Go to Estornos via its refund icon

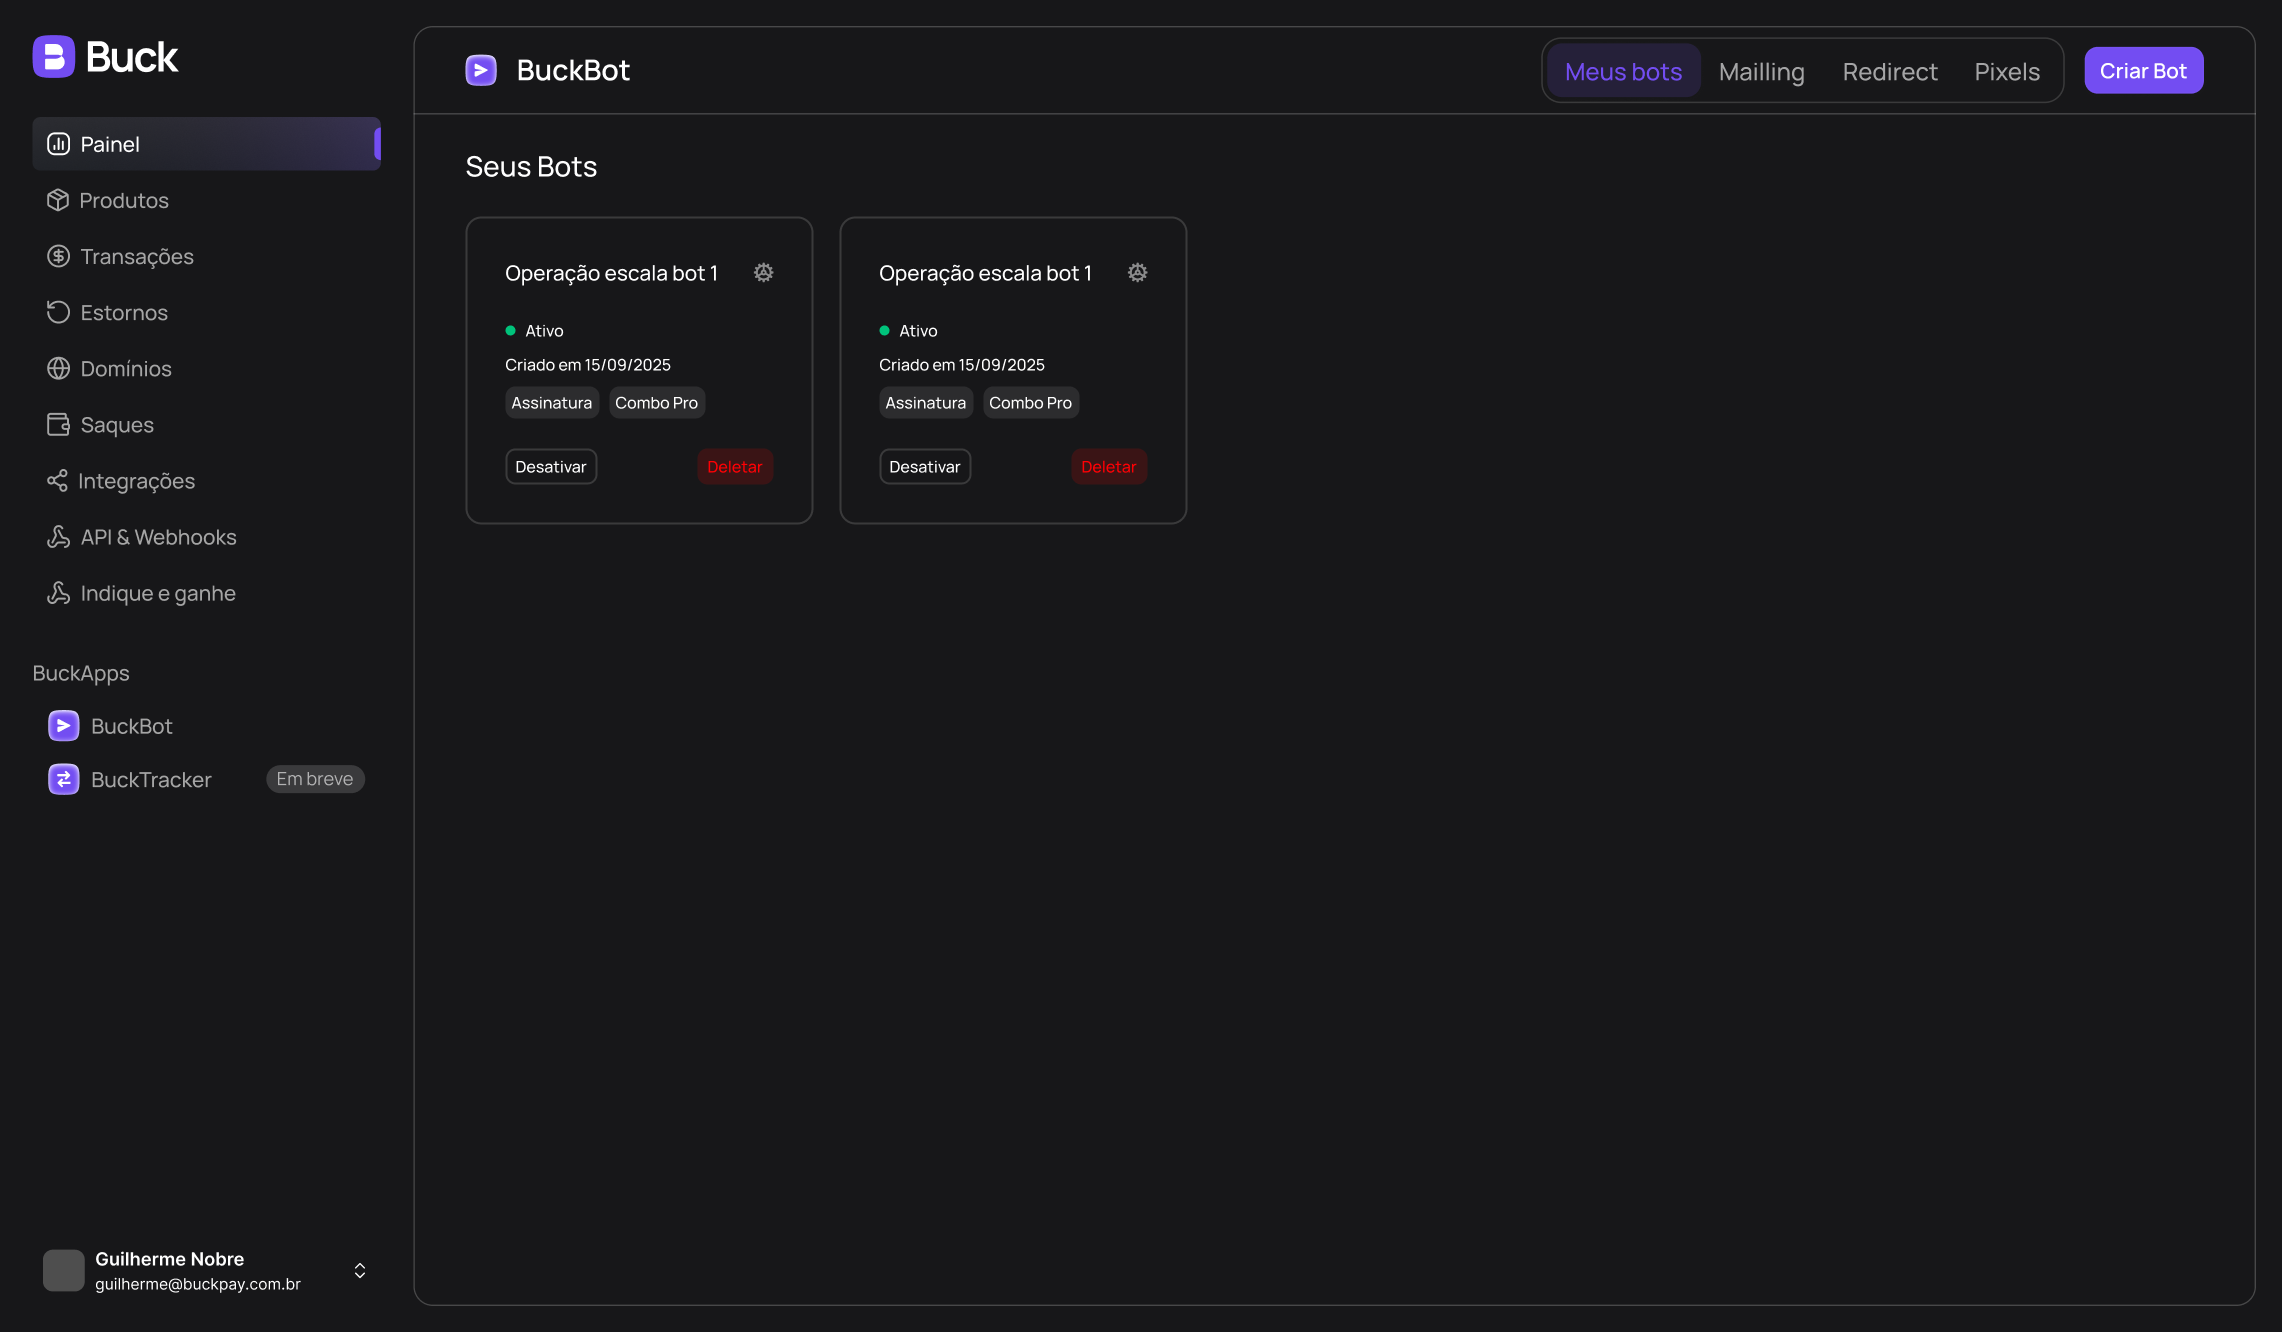click(x=58, y=312)
